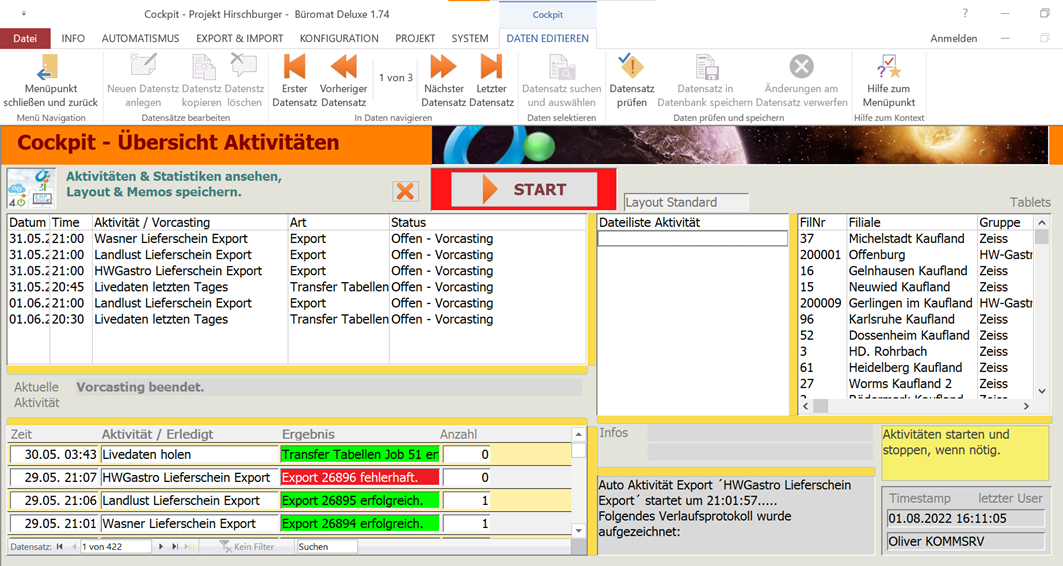Open Hilfe zum Menüpunkt
This screenshot has width=1063, height=566.
point(888,68)
